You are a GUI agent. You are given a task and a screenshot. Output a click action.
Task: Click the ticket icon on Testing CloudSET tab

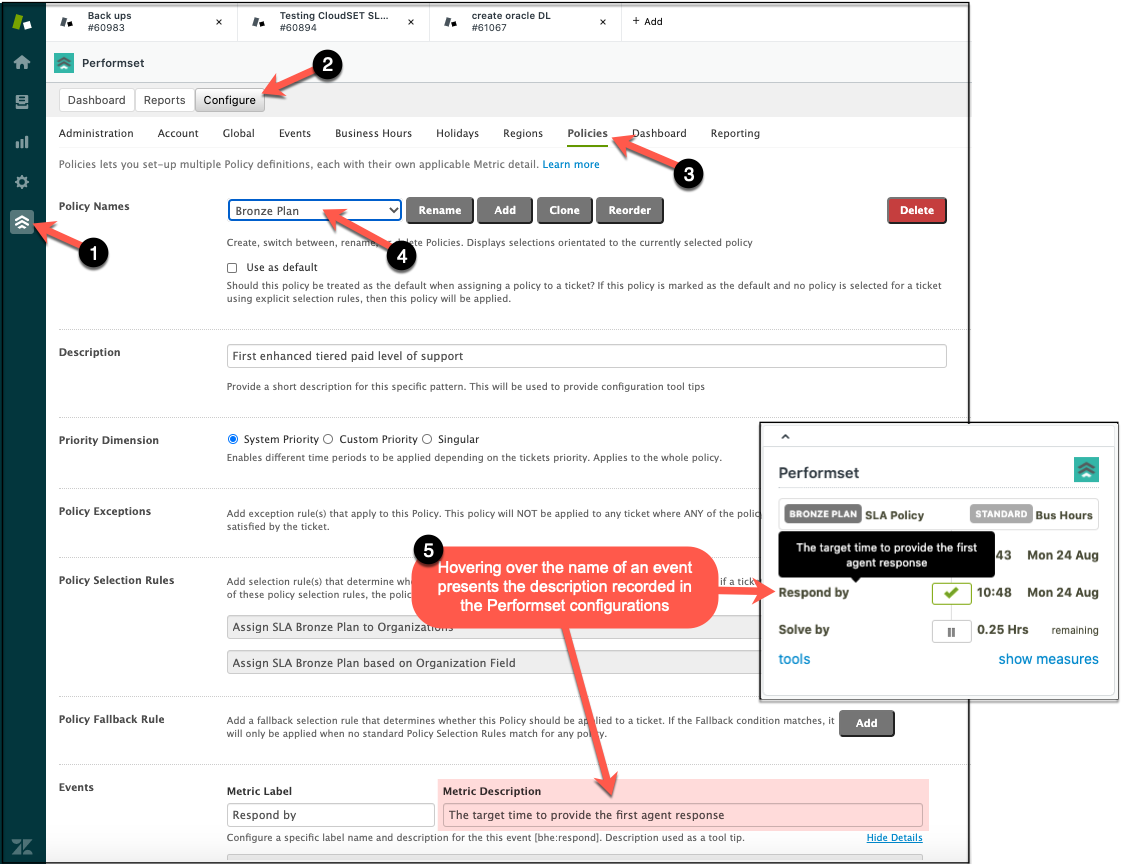259,22
